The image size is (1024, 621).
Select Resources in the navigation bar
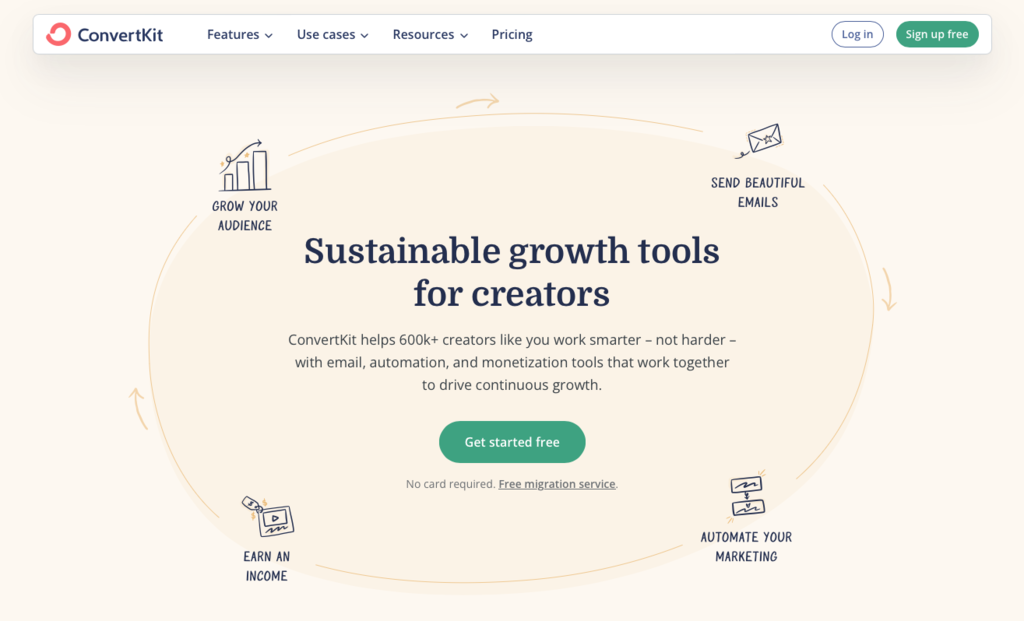(x=423, y=34)
